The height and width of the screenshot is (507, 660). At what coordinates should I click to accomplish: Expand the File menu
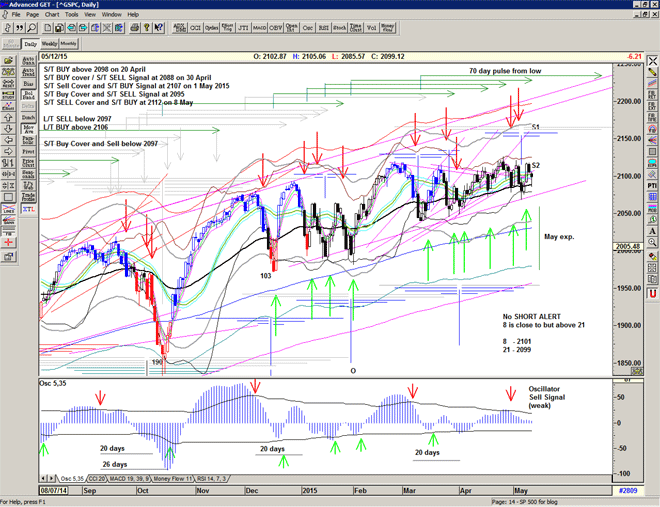(16, 15)
